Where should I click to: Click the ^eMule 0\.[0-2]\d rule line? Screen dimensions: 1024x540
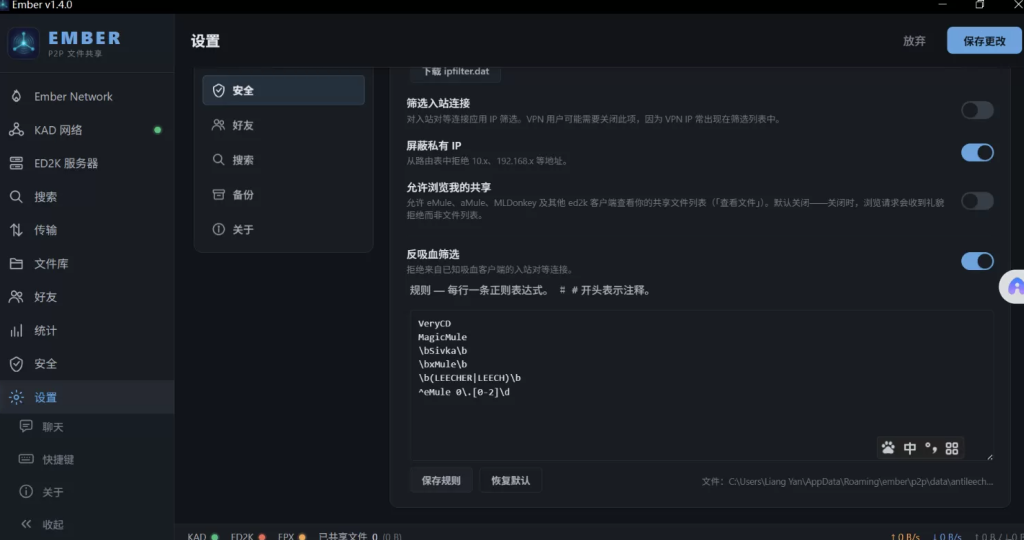[x=464, y=392]
